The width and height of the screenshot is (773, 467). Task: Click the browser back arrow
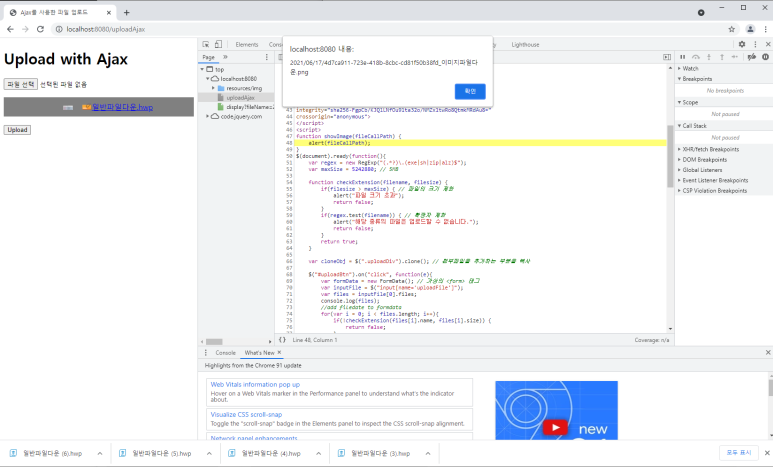10,29
